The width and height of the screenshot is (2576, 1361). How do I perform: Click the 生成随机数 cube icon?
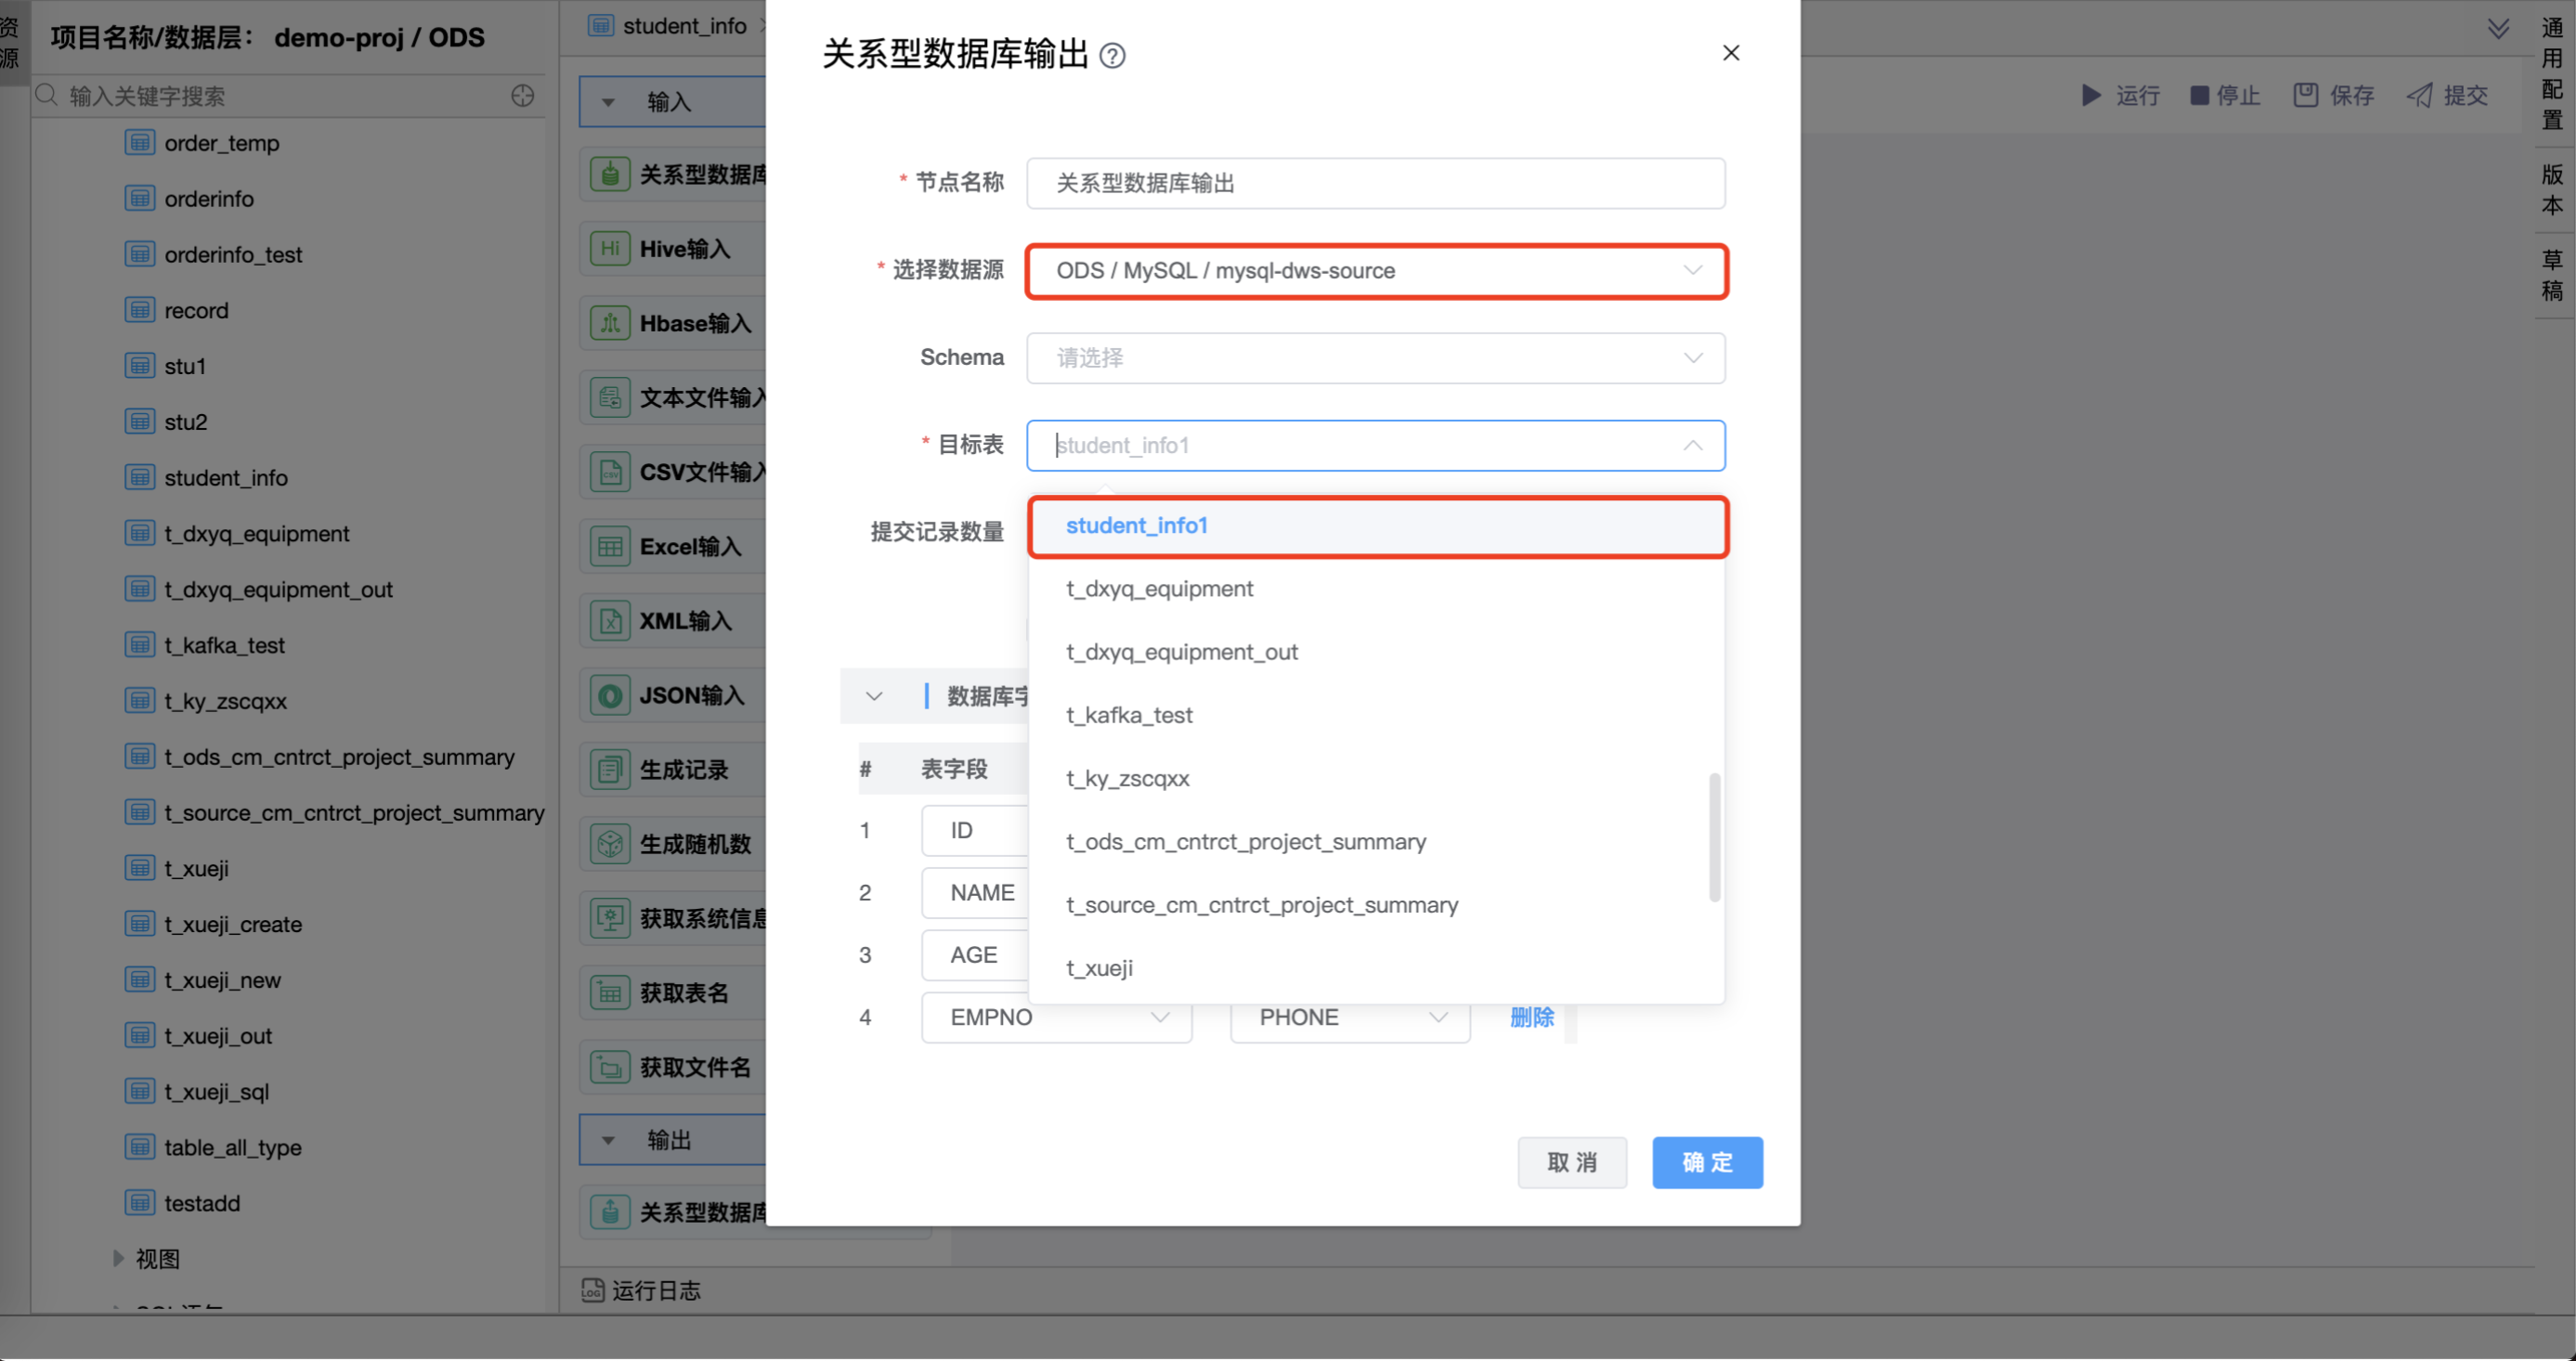tap(609, 844)
